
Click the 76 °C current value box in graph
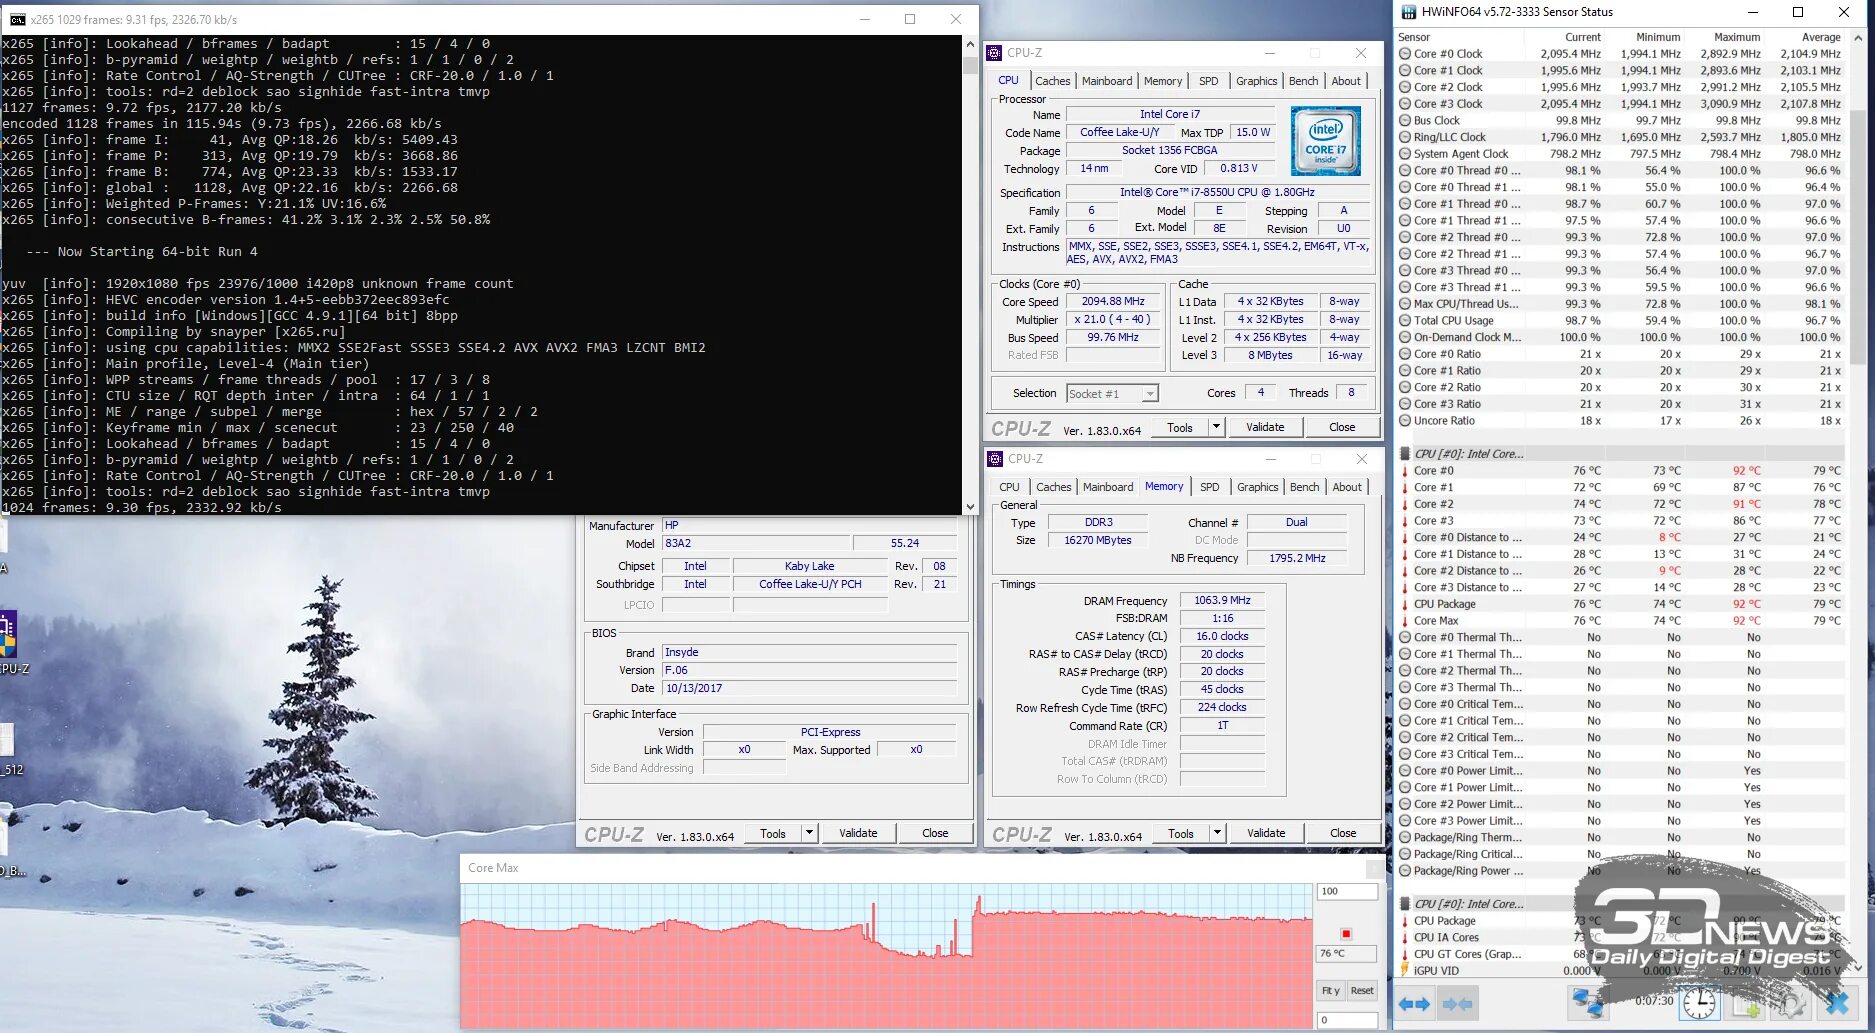tap(1347, 954)
